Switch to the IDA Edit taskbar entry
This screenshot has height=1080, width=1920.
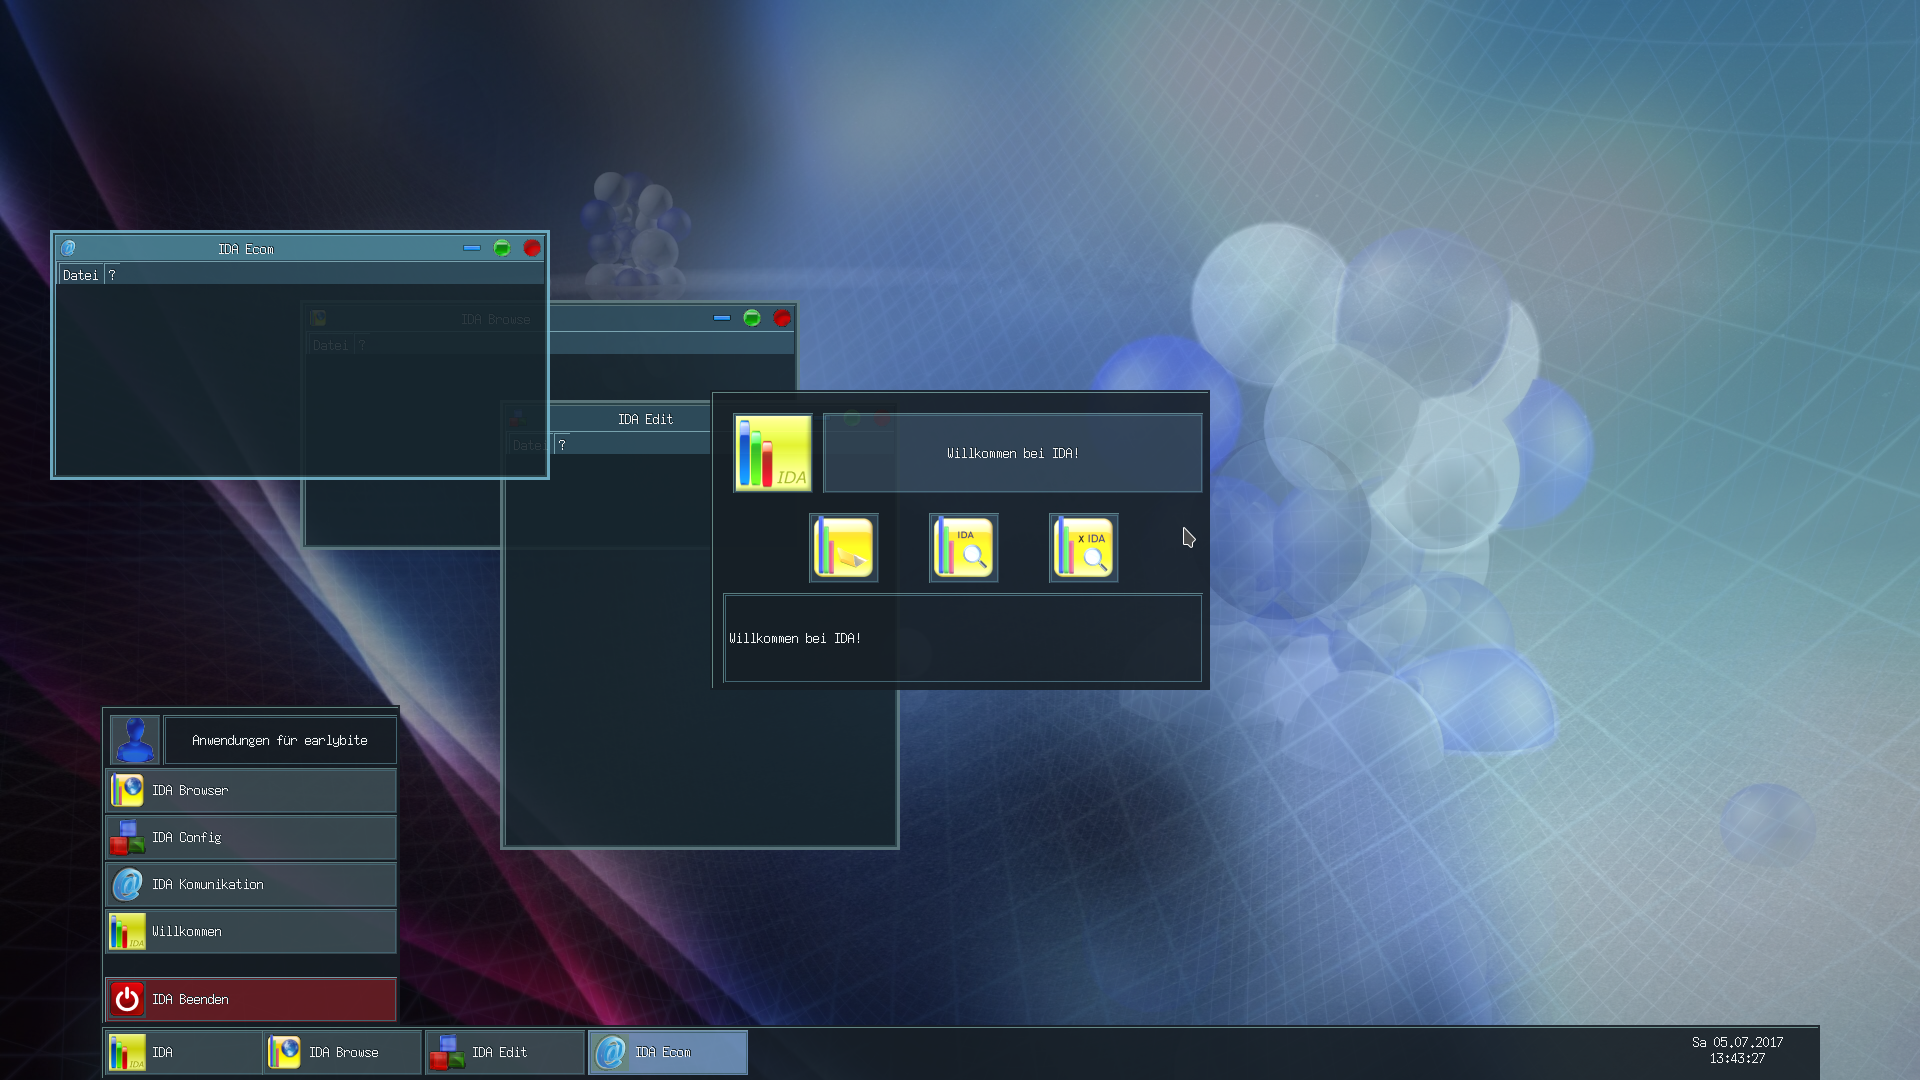(499, 1052)
